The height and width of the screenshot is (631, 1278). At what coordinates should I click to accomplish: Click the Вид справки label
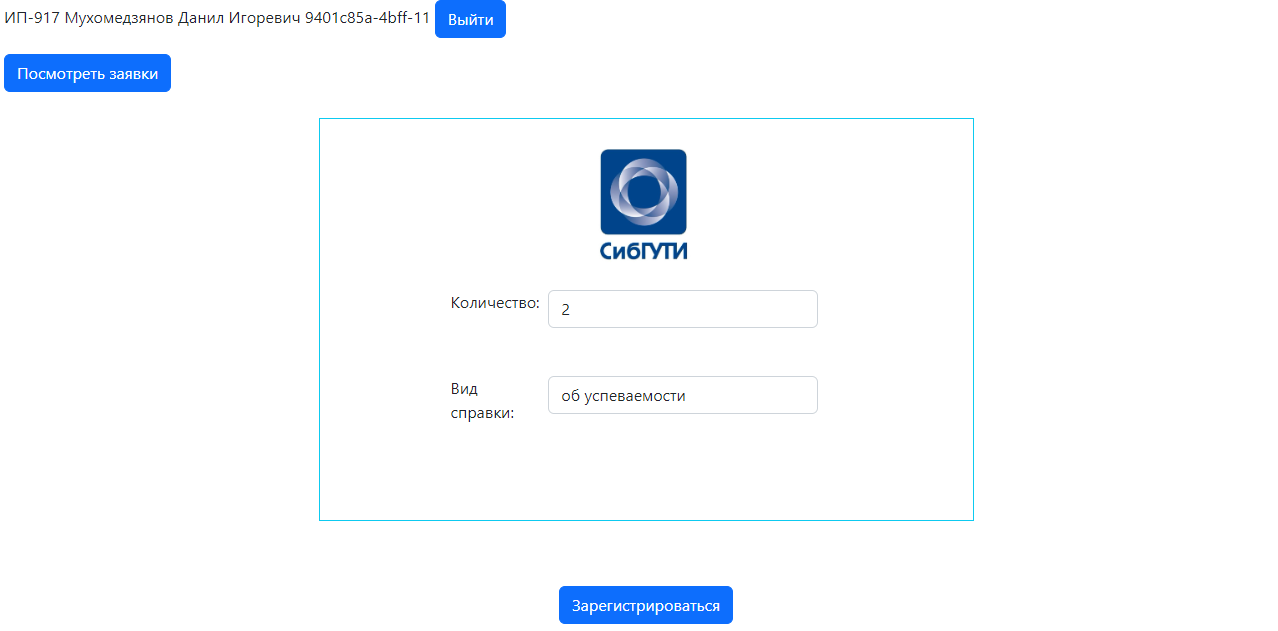pyautogui.click(x=482, y=401)
